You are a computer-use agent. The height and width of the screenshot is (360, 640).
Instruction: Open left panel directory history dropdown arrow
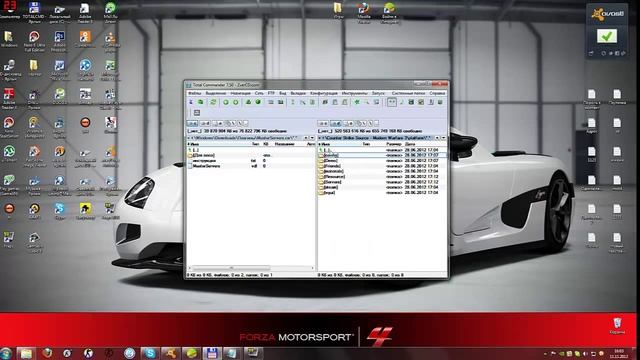tap(312, 138)
